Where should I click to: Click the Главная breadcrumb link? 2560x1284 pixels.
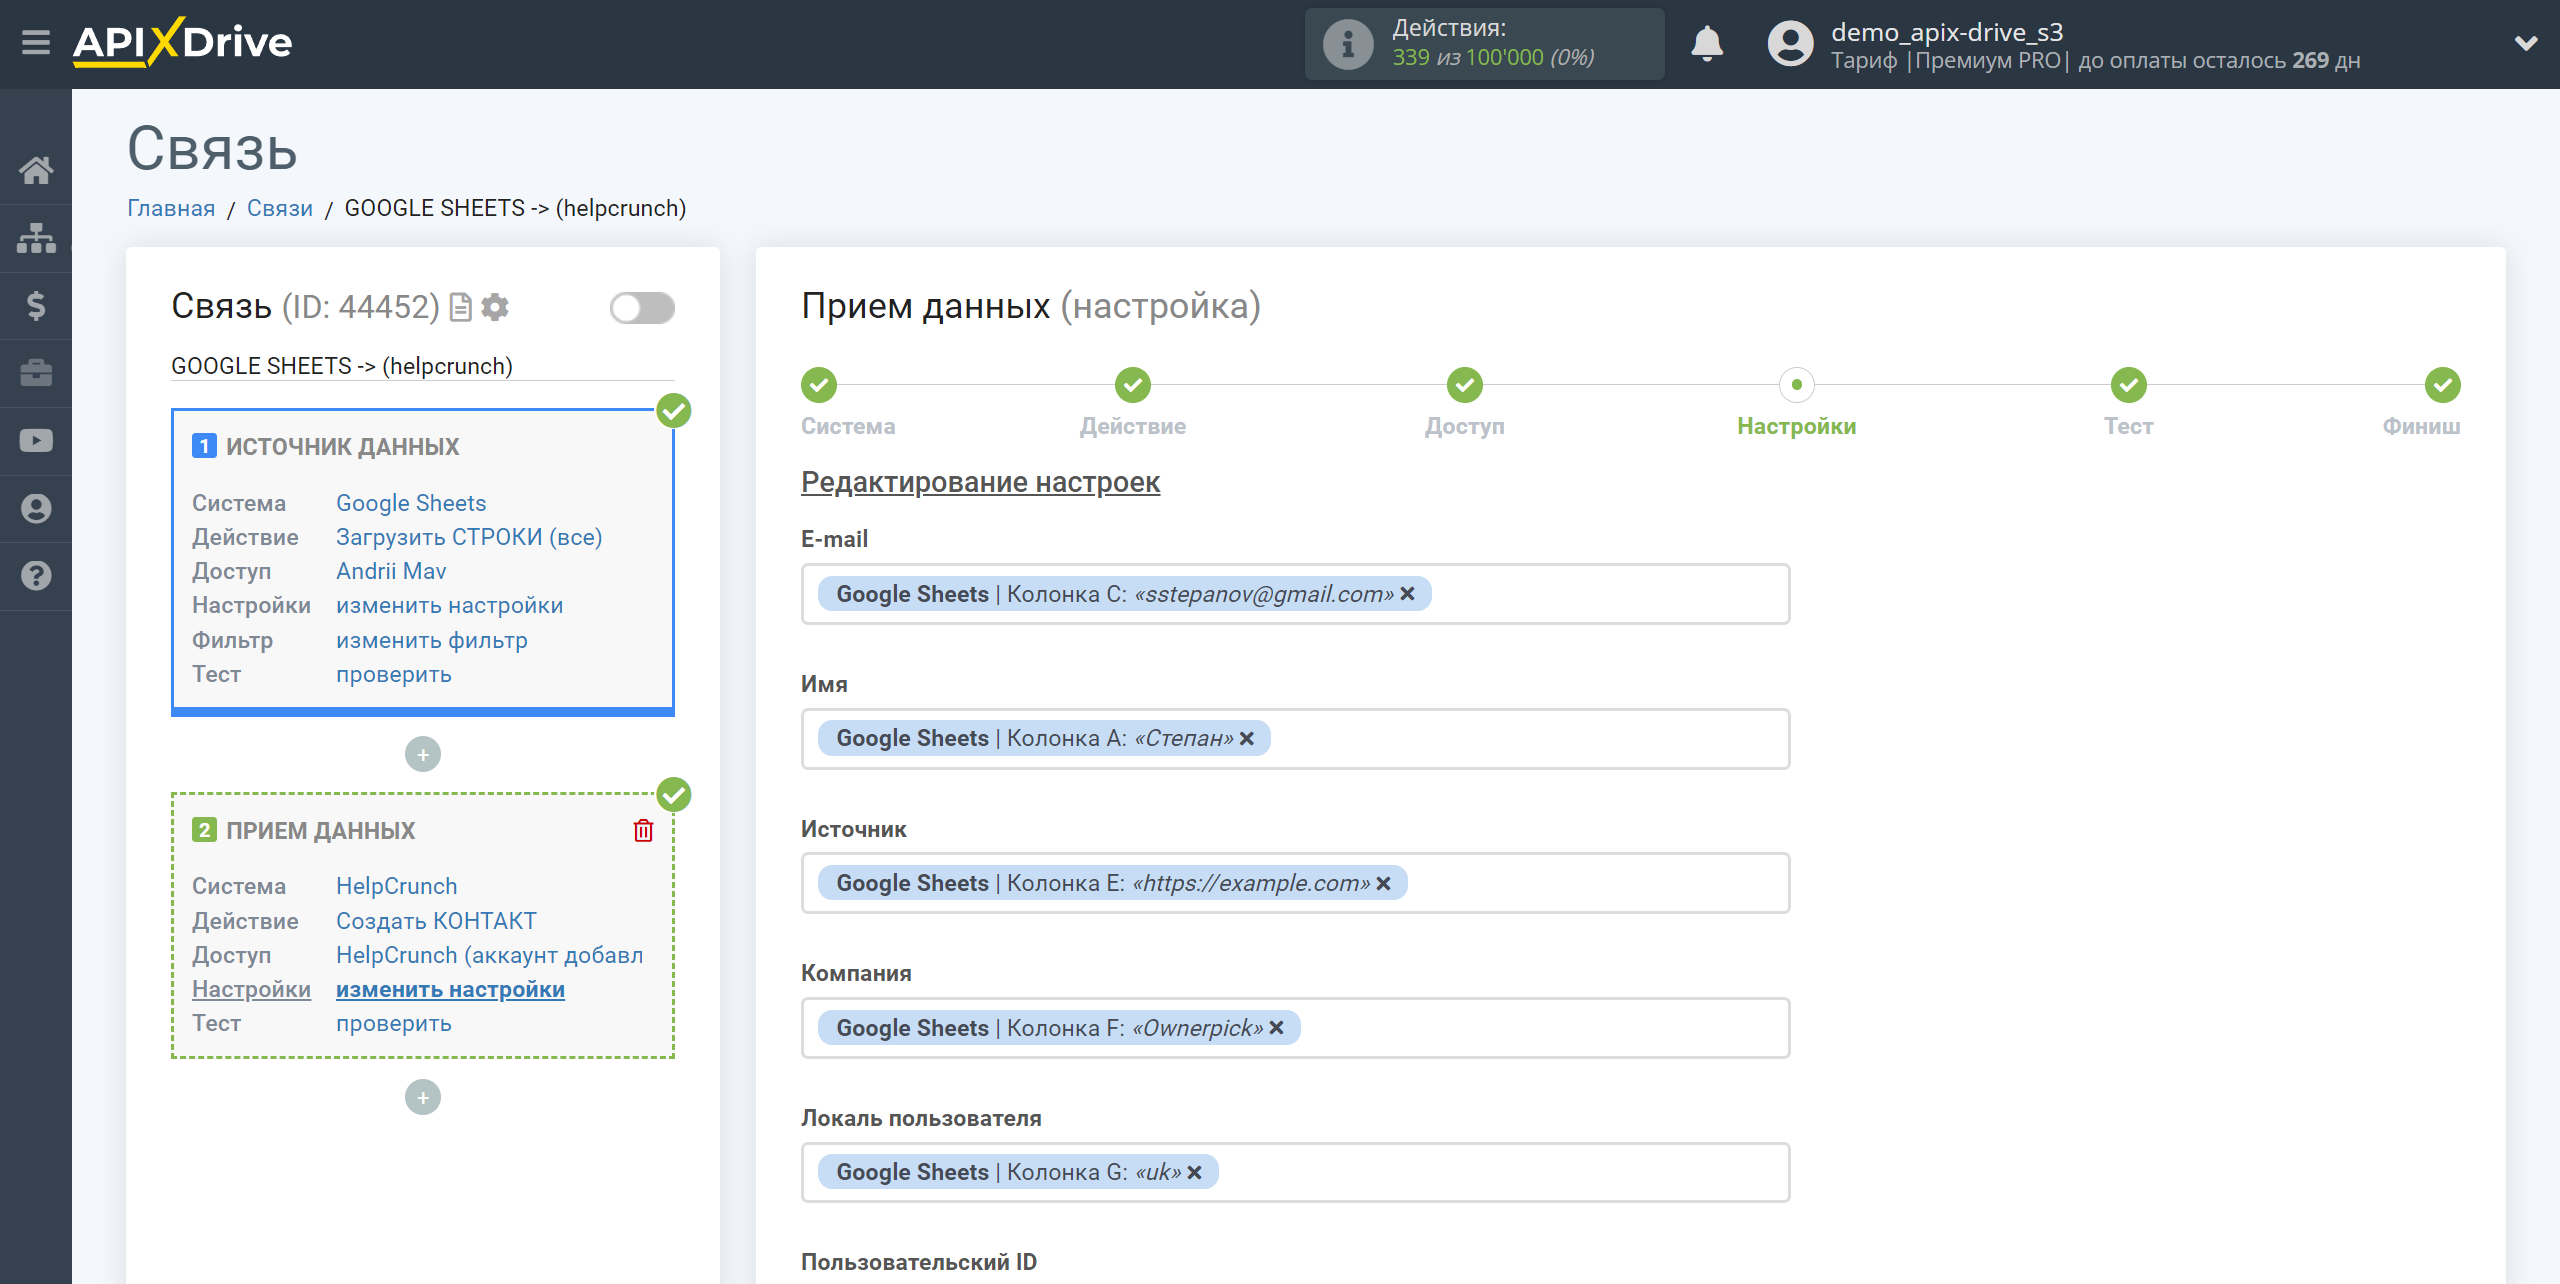pyautogui.click(x=171, y=208)
